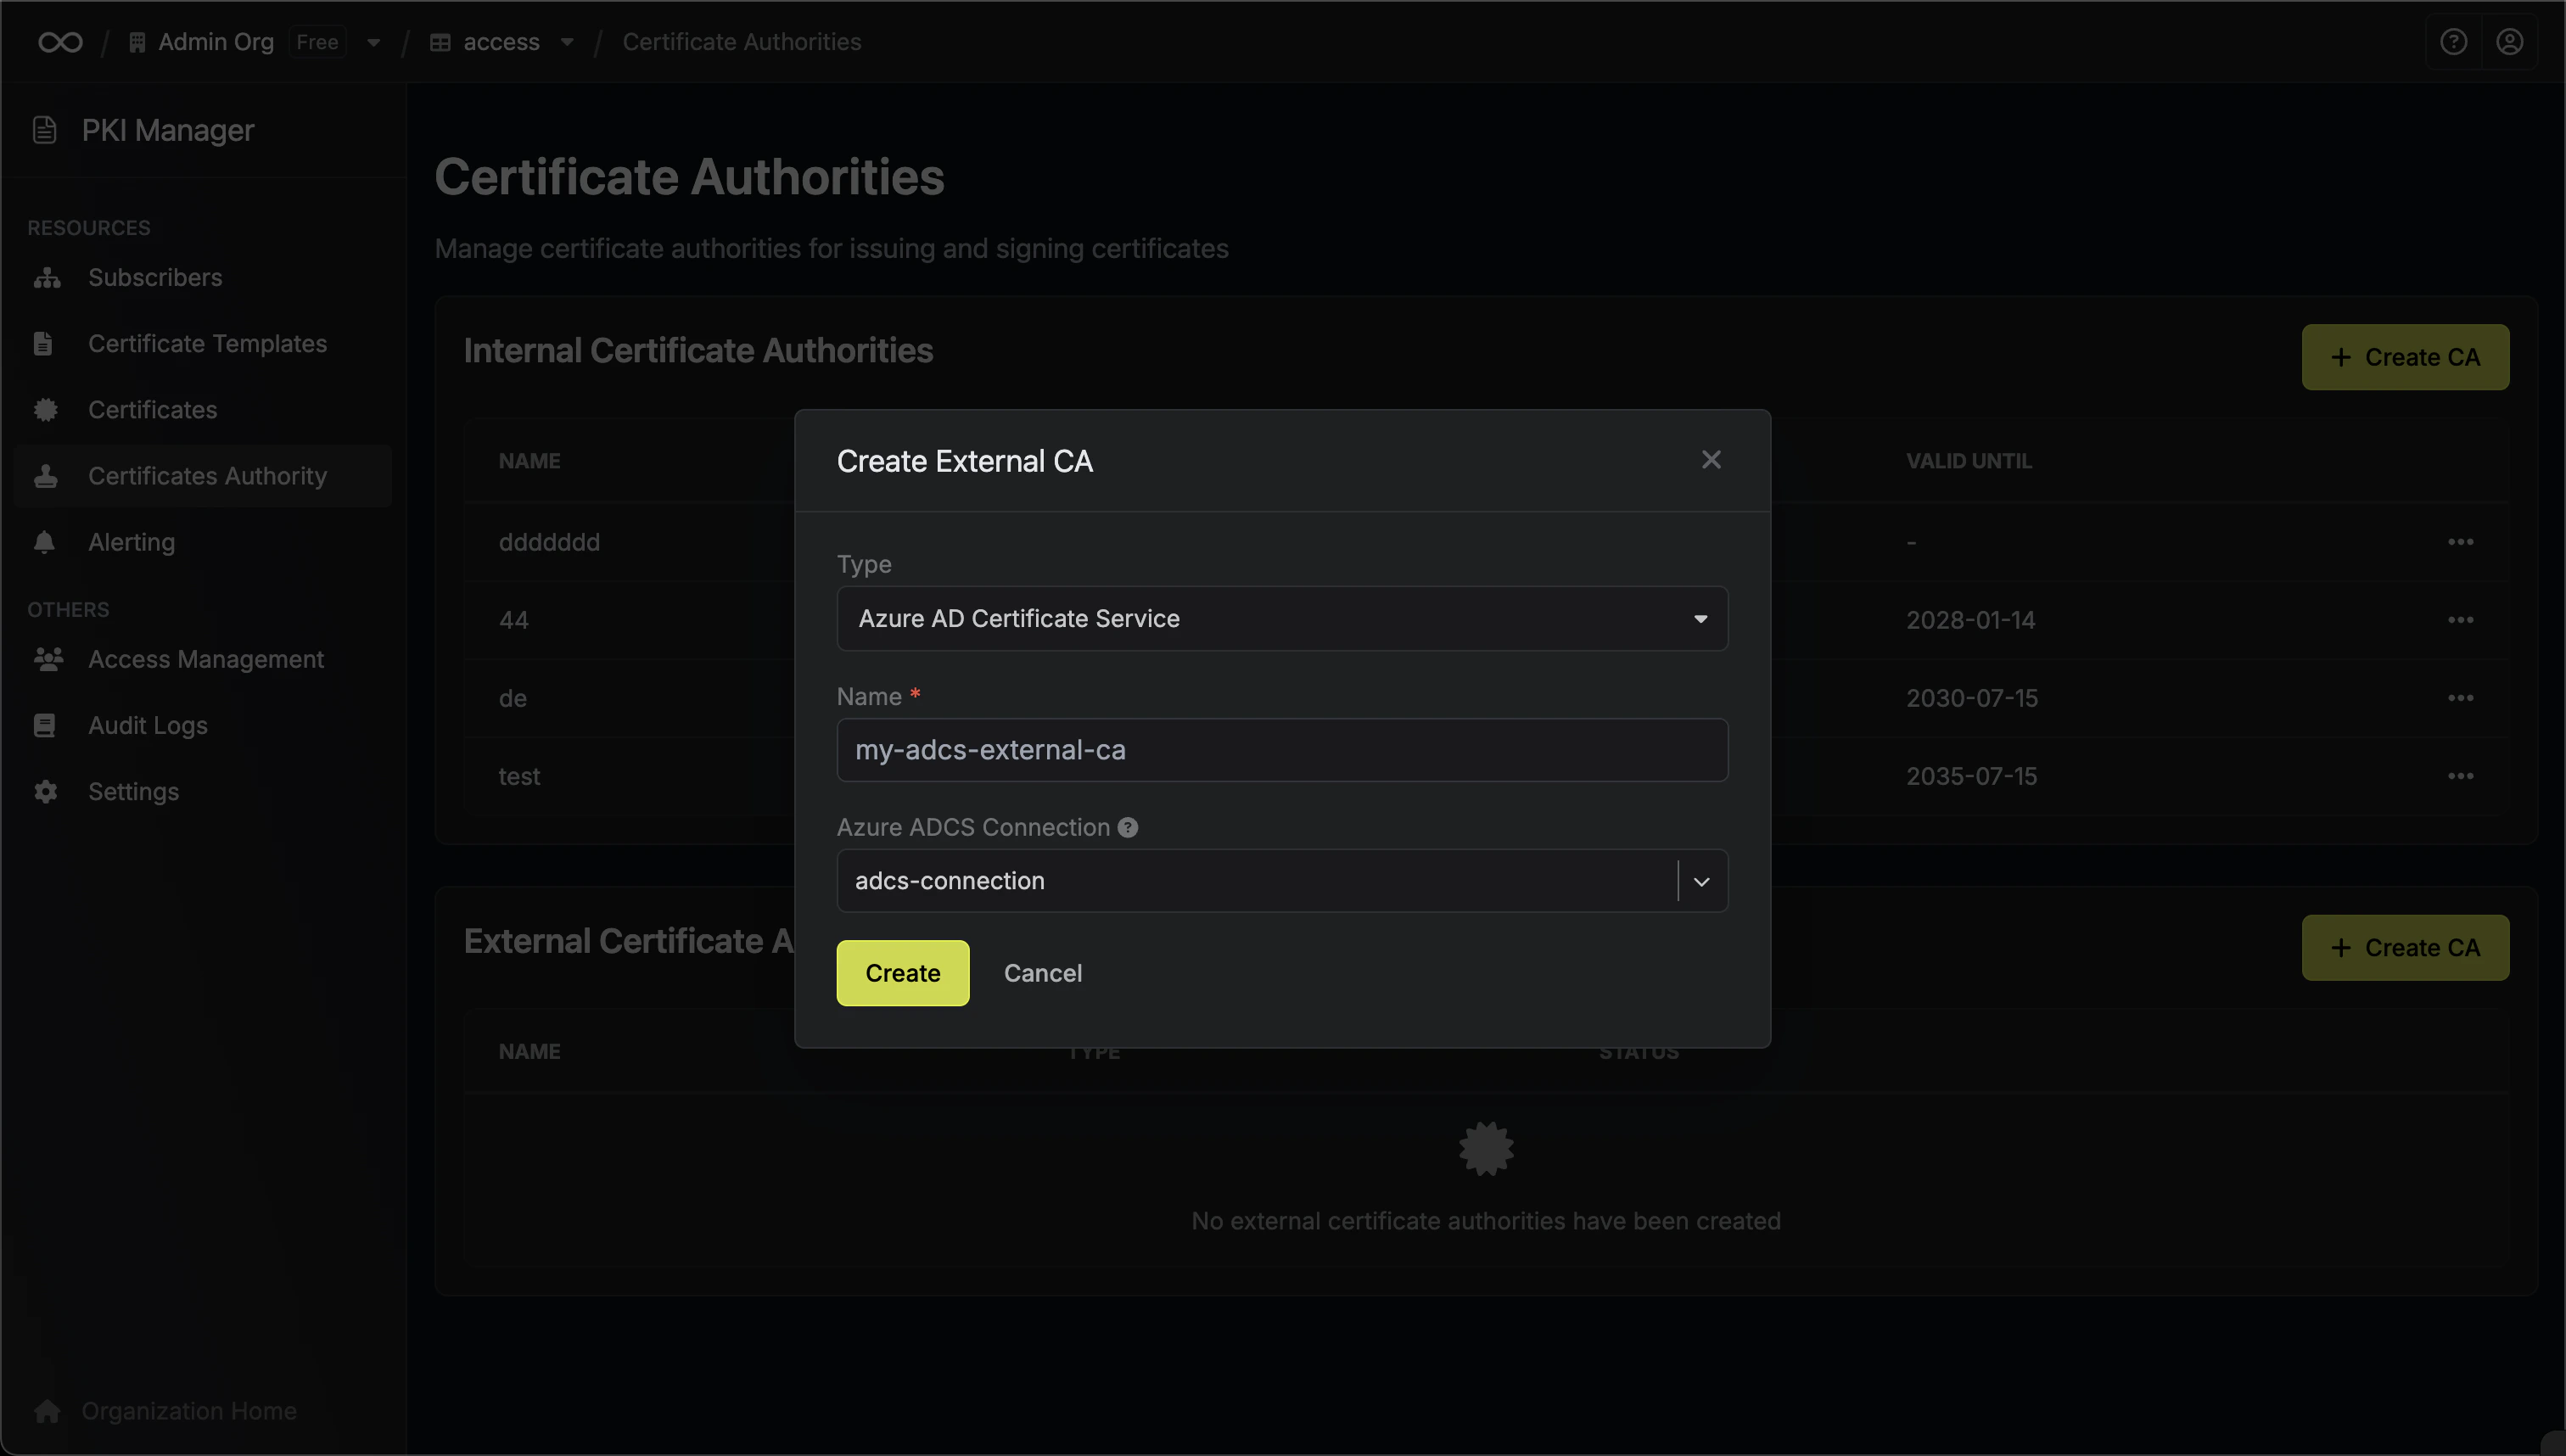Click the infinity logo icon in header

[x=60, y=42]
